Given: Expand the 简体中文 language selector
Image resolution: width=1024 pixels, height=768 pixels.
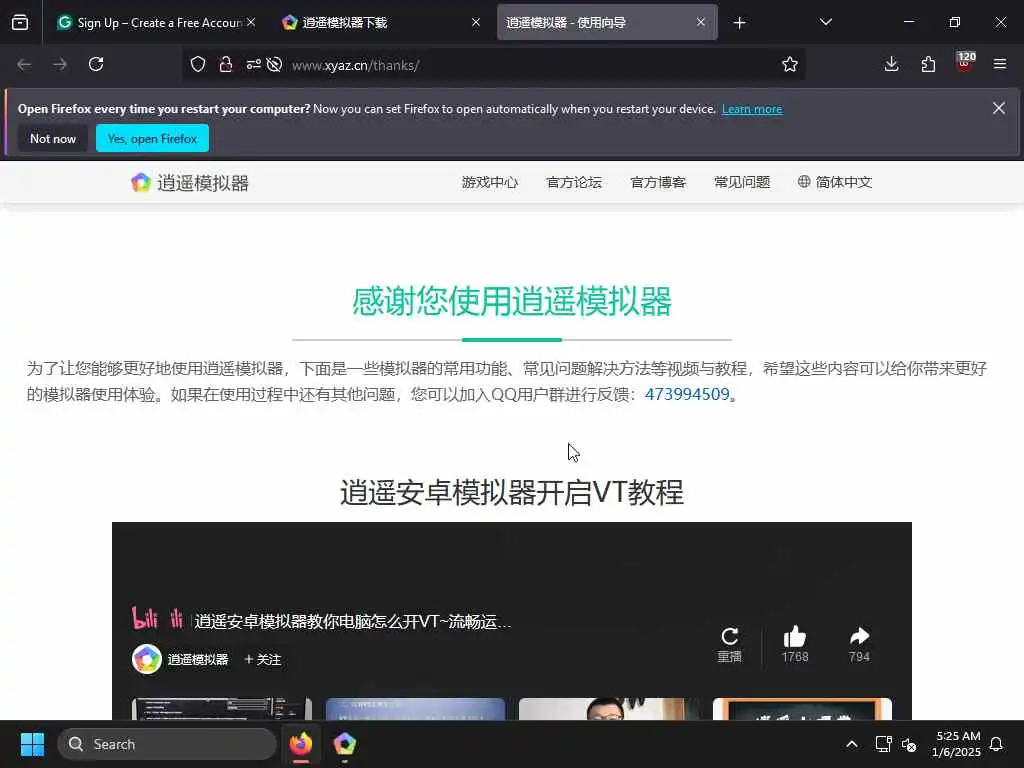Looking at the screenshot, I should 835,182.
